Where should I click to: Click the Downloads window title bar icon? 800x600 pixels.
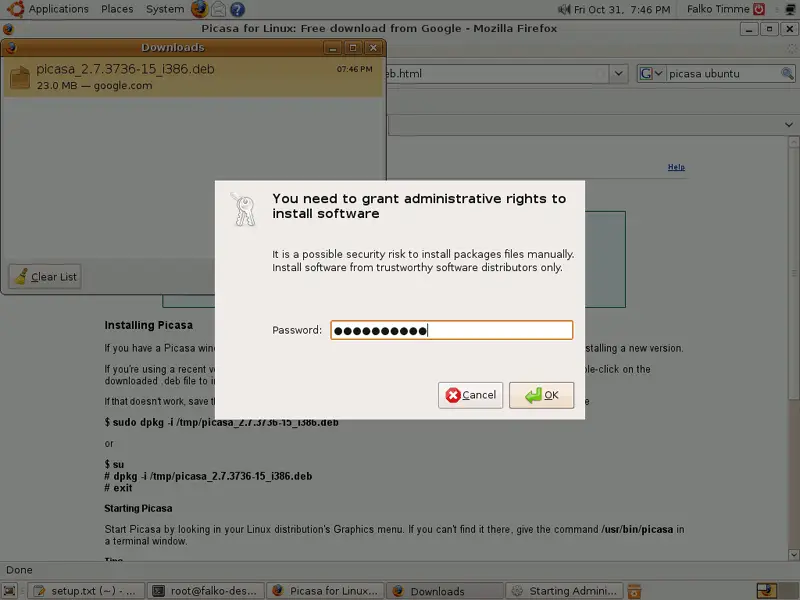click(11, 47)
